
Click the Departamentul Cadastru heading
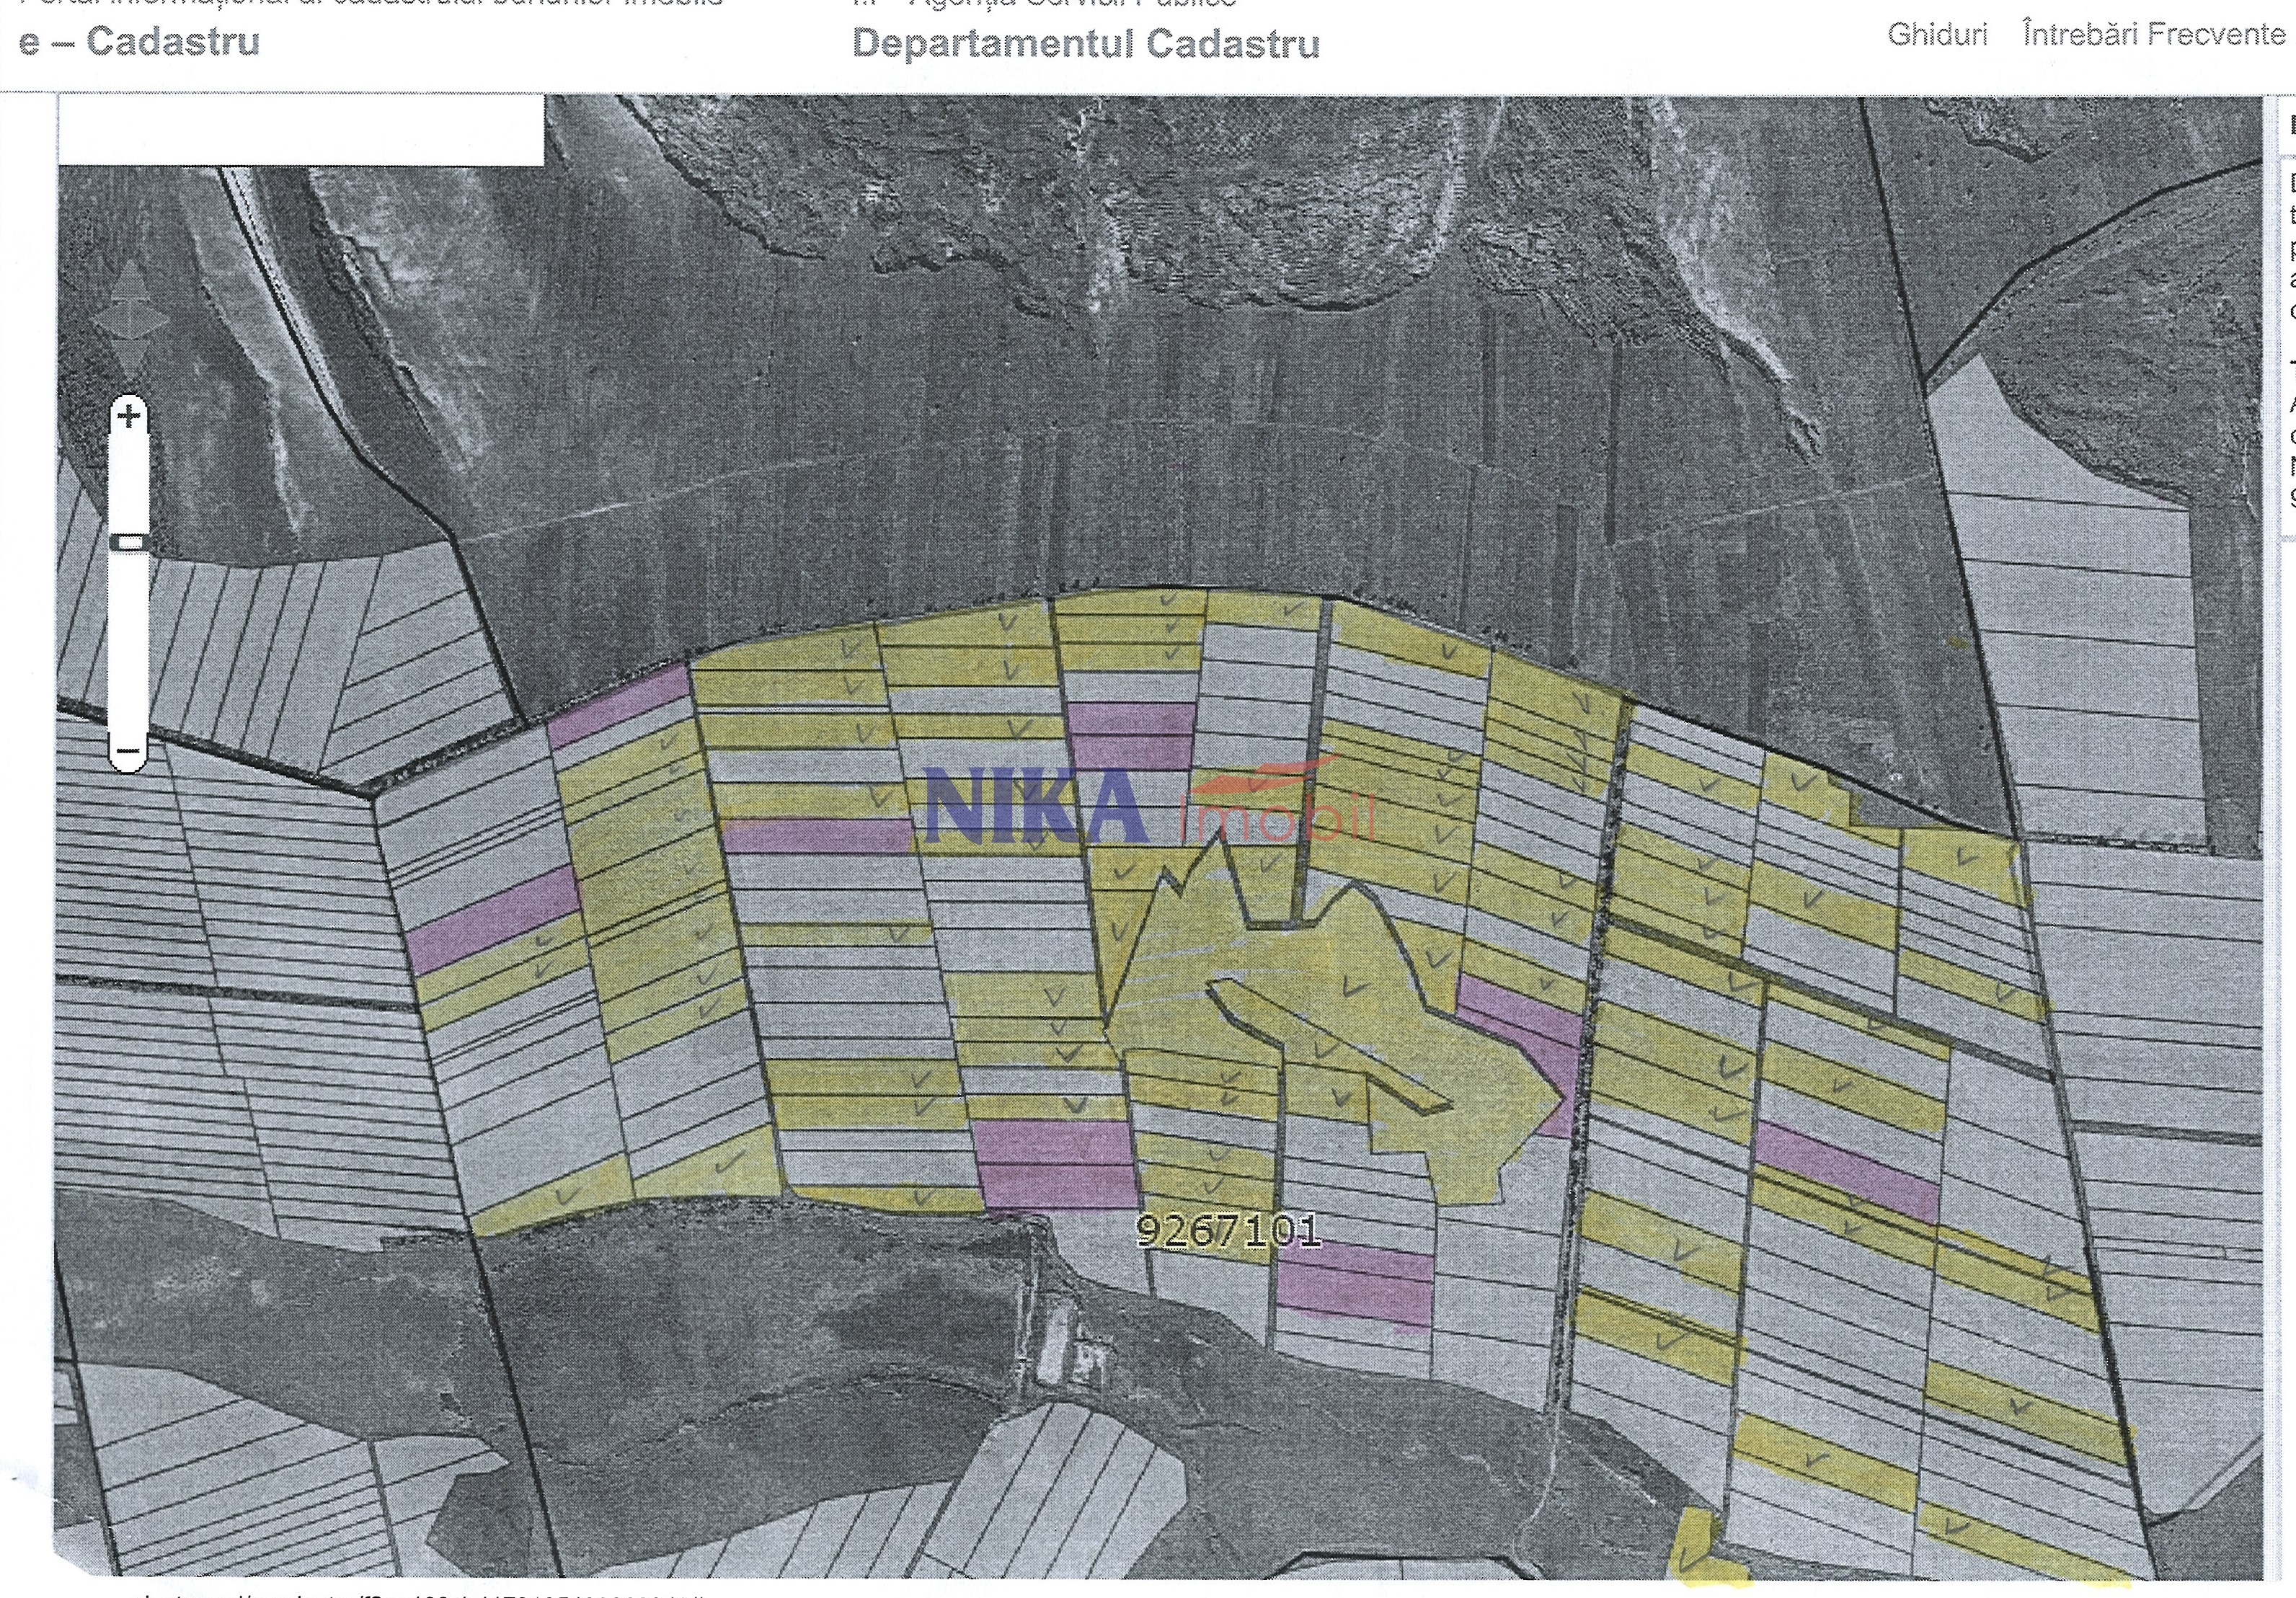pos(1086,44)
